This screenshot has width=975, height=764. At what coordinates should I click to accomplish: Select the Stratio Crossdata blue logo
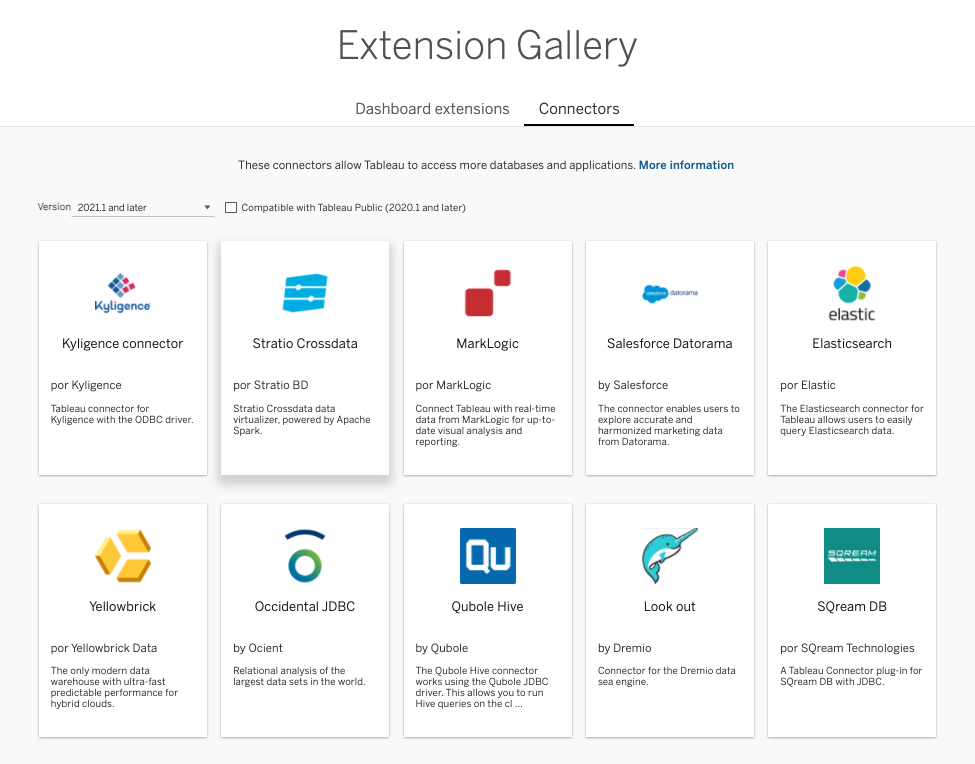[305, 293]
